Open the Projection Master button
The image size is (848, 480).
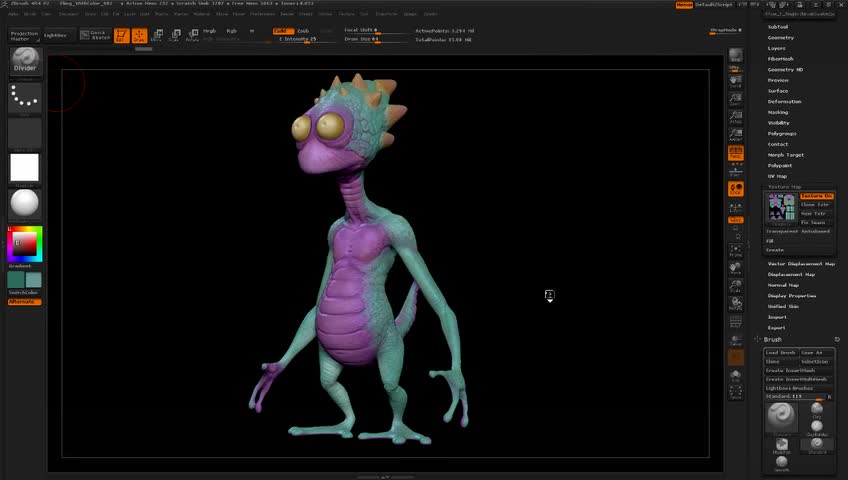(25, 36)
